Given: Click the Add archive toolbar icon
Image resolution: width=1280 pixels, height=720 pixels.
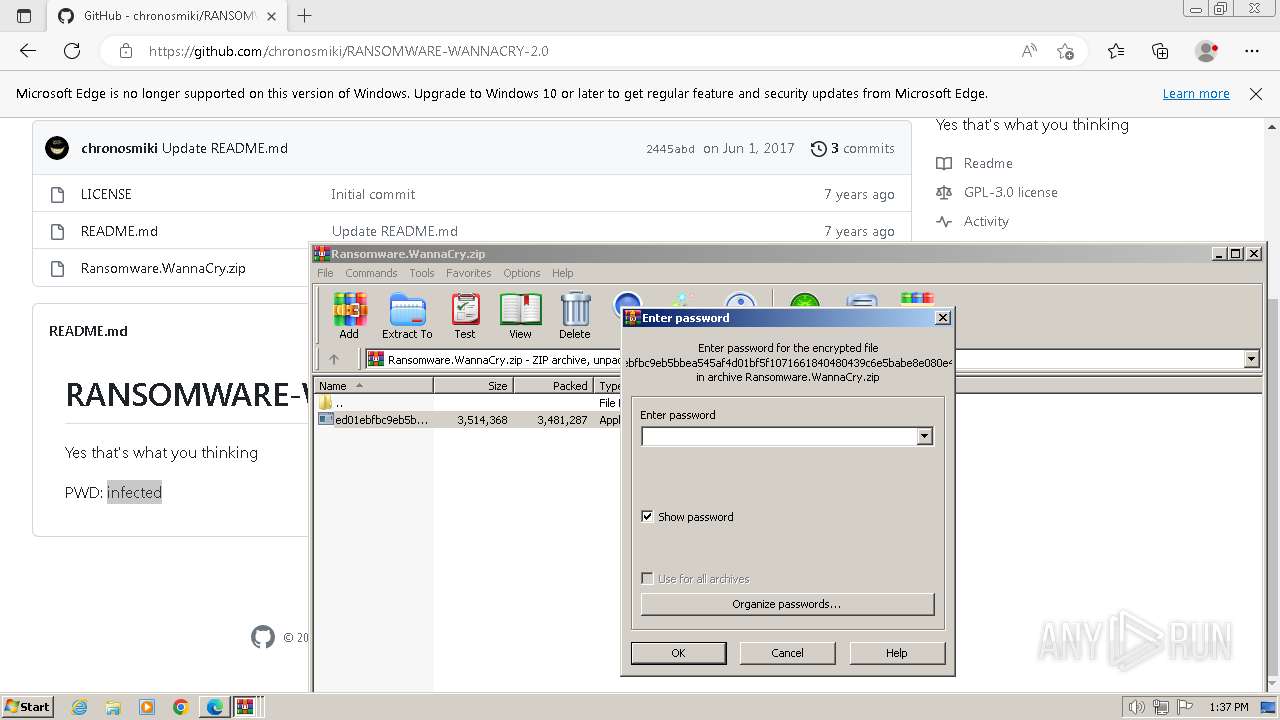Looking at the screenshot, I should (349, 316).
